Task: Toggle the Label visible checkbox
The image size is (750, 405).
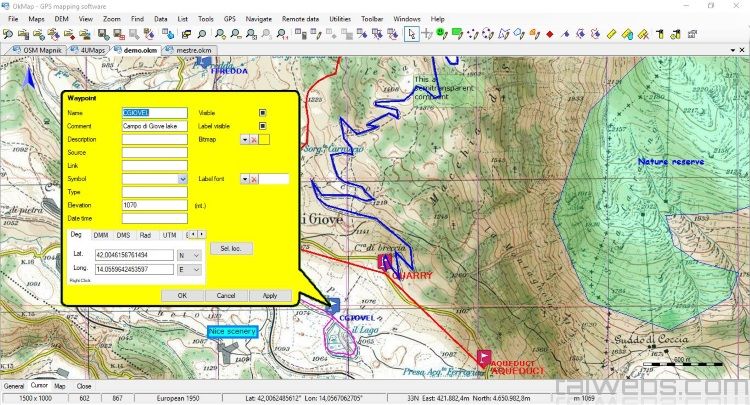Action: [x=263, y=126]
